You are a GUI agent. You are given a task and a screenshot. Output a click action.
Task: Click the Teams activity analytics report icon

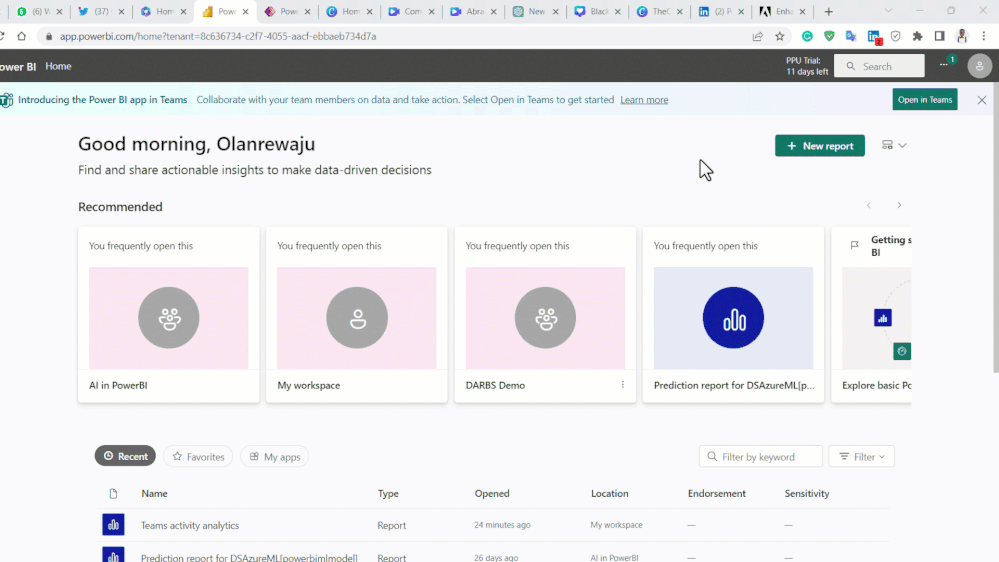[x=113, y=524]
